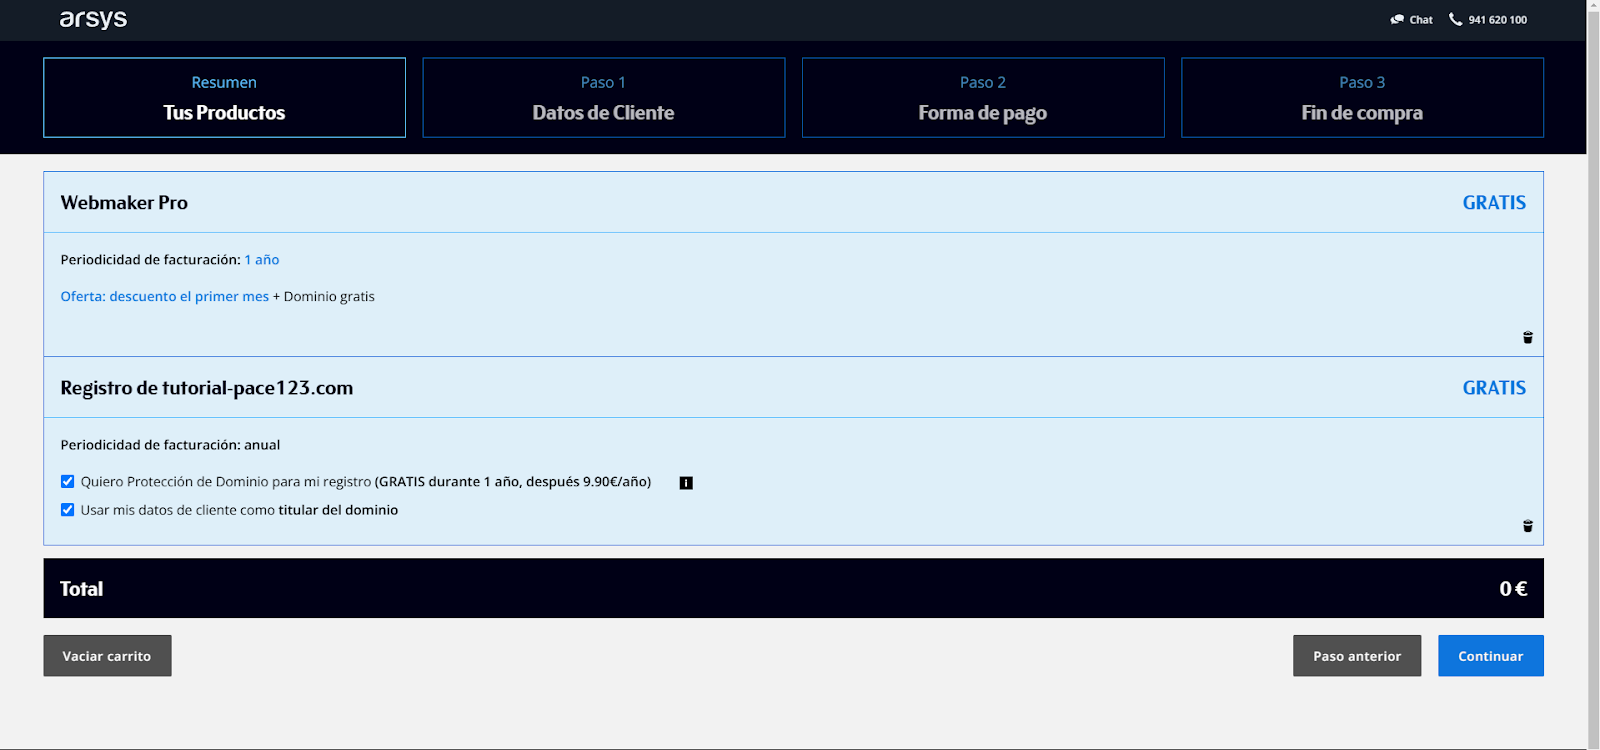This screenshot has height=750, width=1600.
Task: Click the info icon beside Protección de Dominio
Action: point(686,483)
